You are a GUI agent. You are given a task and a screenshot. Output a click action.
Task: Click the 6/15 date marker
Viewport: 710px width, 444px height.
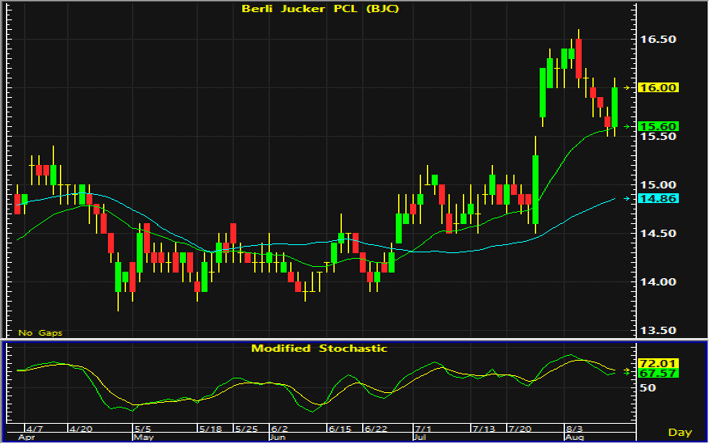340,429
